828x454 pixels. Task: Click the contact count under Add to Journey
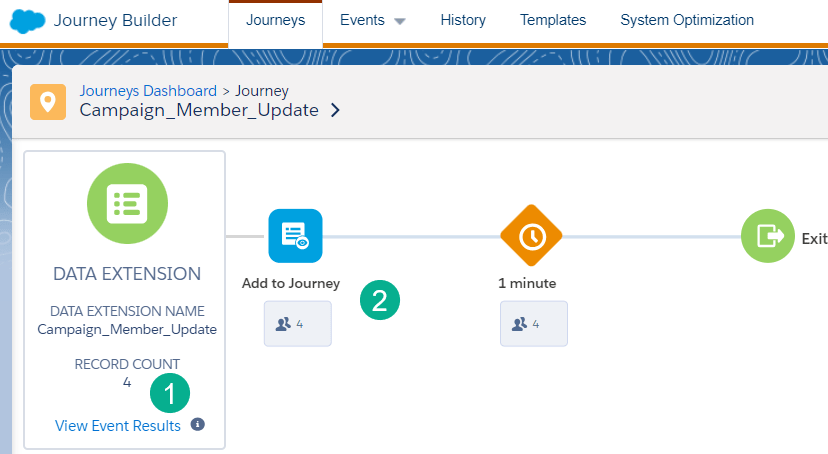coord(297,324)
